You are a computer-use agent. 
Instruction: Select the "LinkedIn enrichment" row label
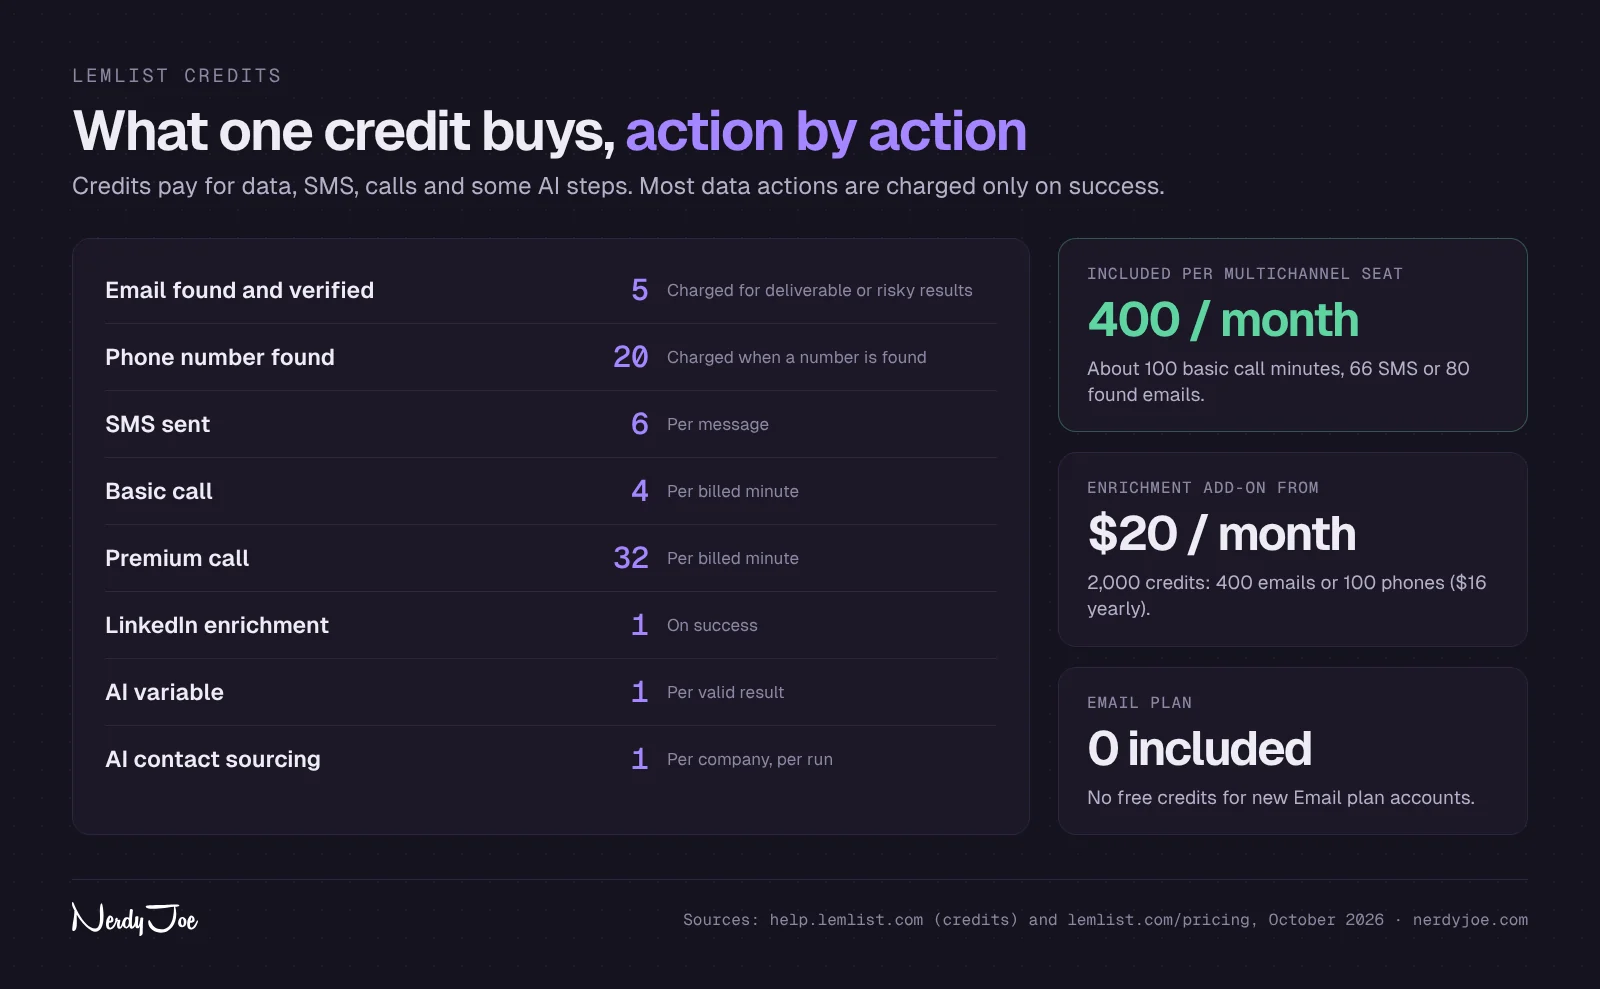[217, 625]
